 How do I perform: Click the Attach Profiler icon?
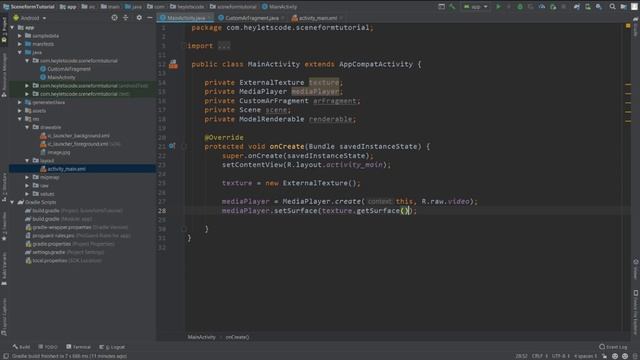pos(542,7)
